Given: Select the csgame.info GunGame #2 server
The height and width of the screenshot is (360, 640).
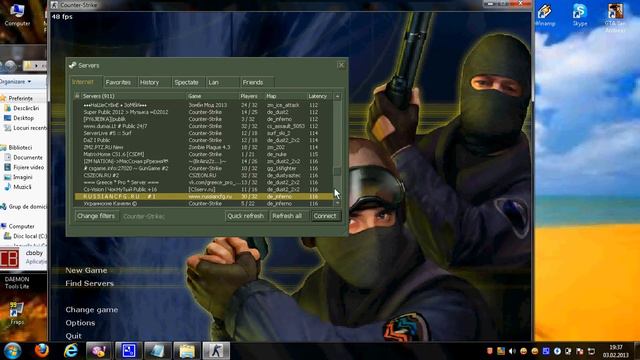Looking at the screenshot, I should (x=204, y=168).
